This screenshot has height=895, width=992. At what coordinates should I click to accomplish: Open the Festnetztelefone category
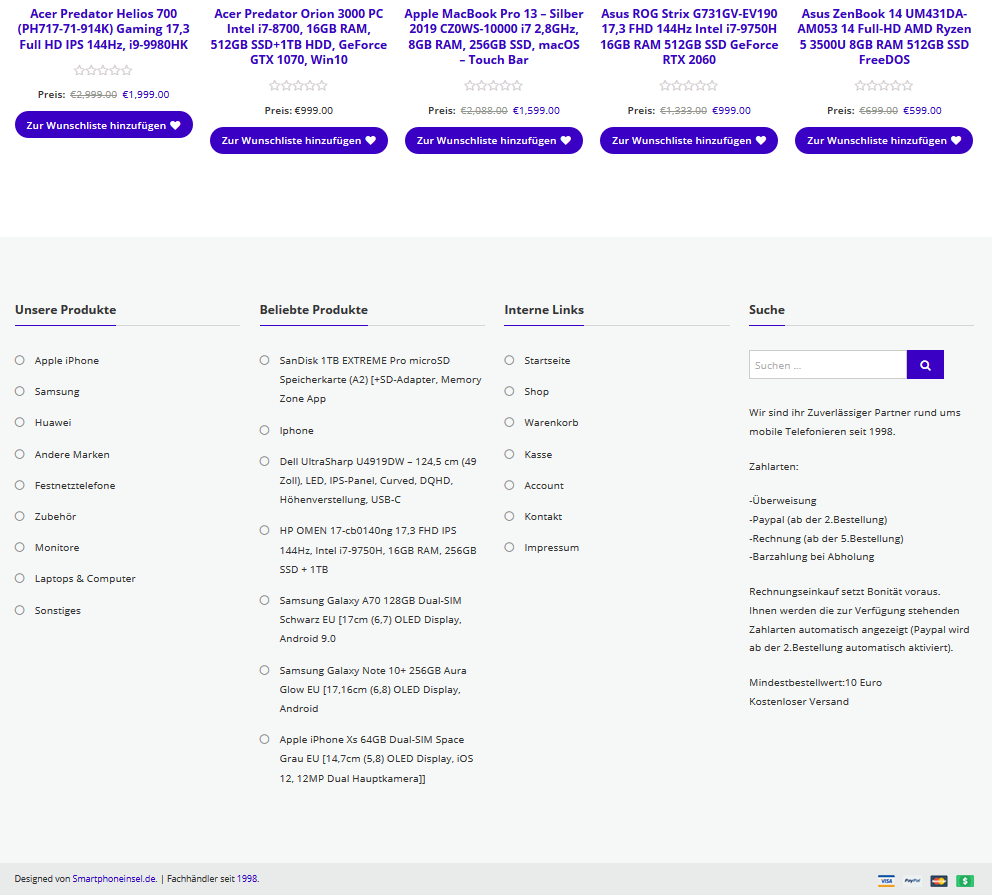pyautogui.click(x=75, y=485)
